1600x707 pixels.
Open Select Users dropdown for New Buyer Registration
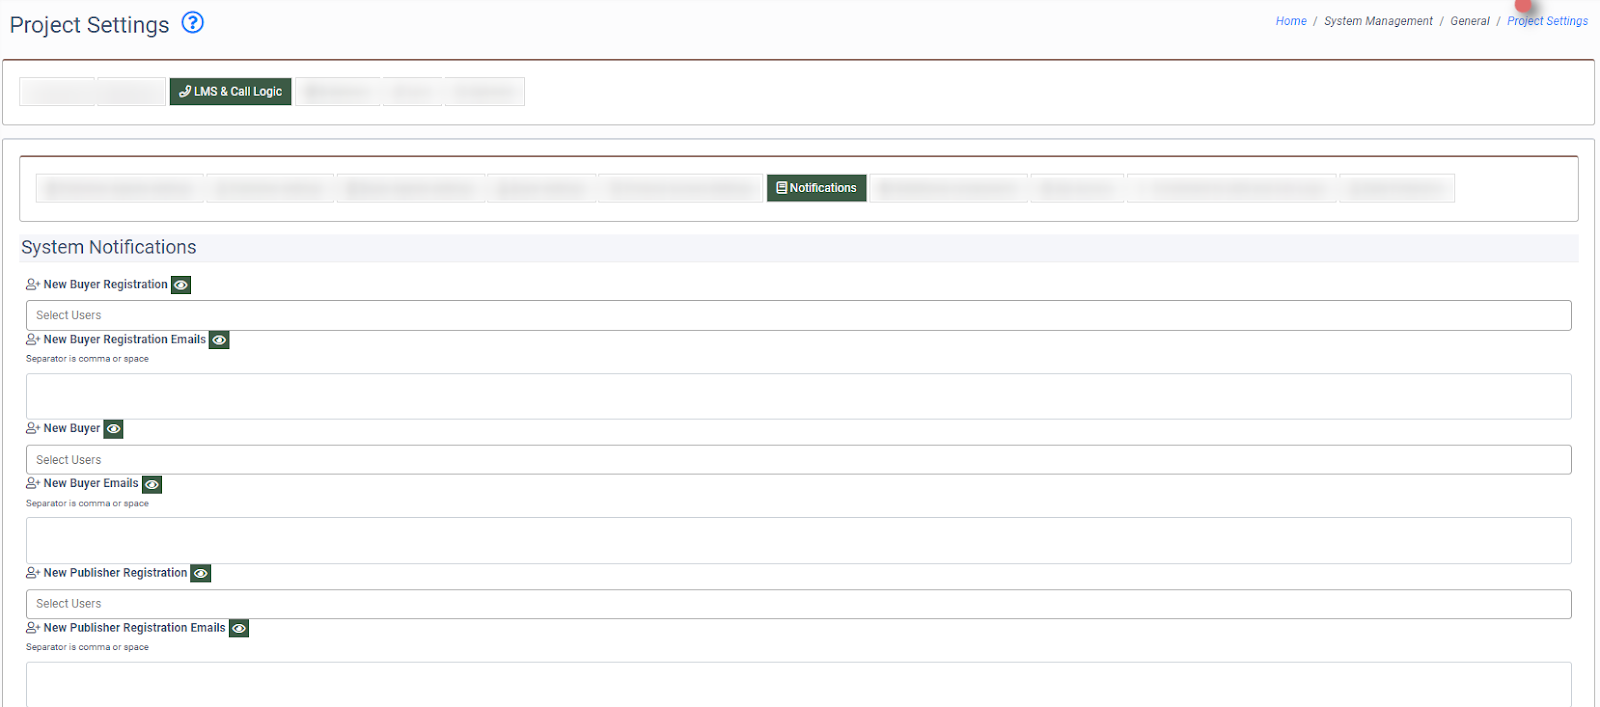(x=798, y=315)
